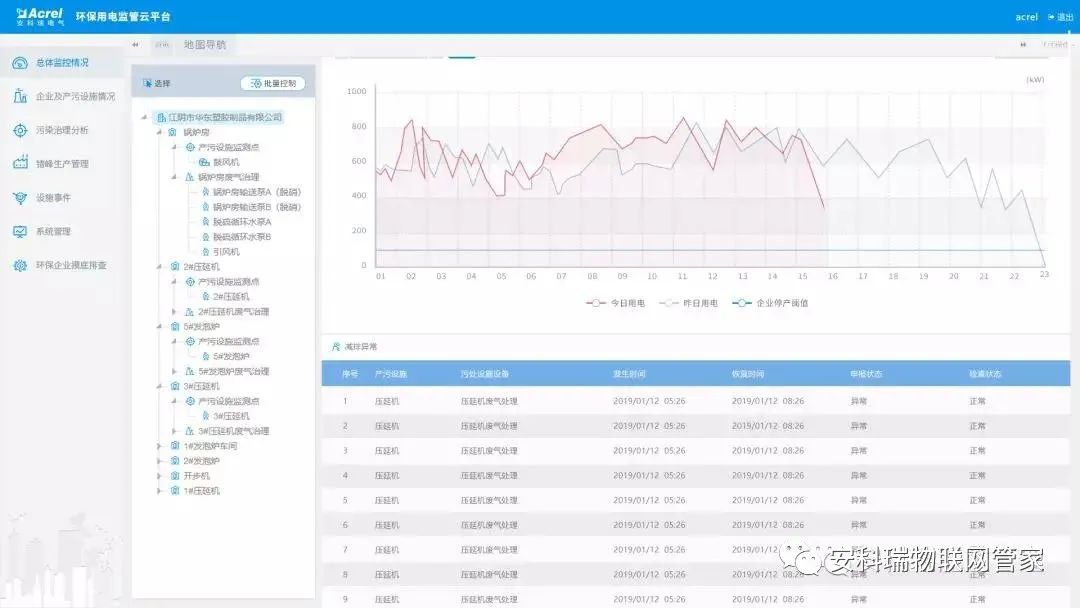Expand the 5#发泡炉废气治理 node arrow

point(174,372)
